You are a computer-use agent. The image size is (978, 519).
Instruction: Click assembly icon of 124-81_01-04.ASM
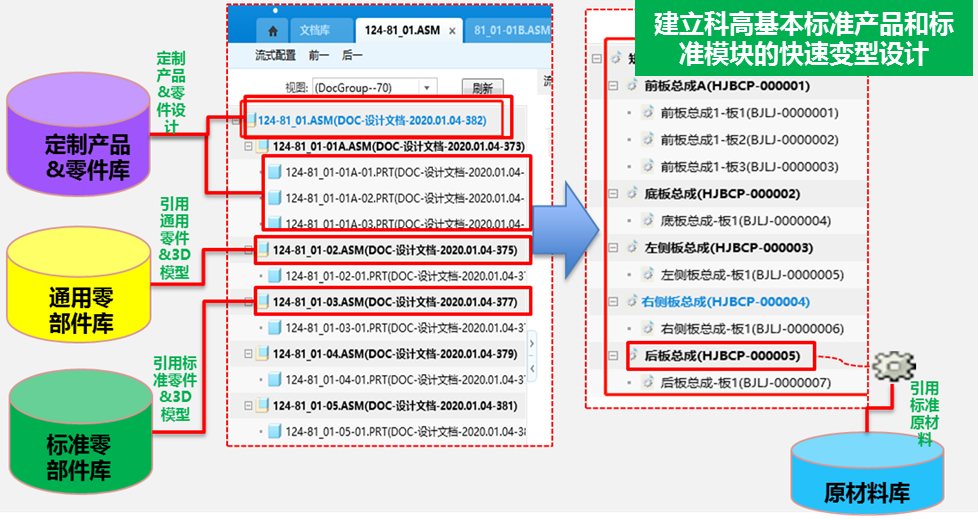pos(263,354)
